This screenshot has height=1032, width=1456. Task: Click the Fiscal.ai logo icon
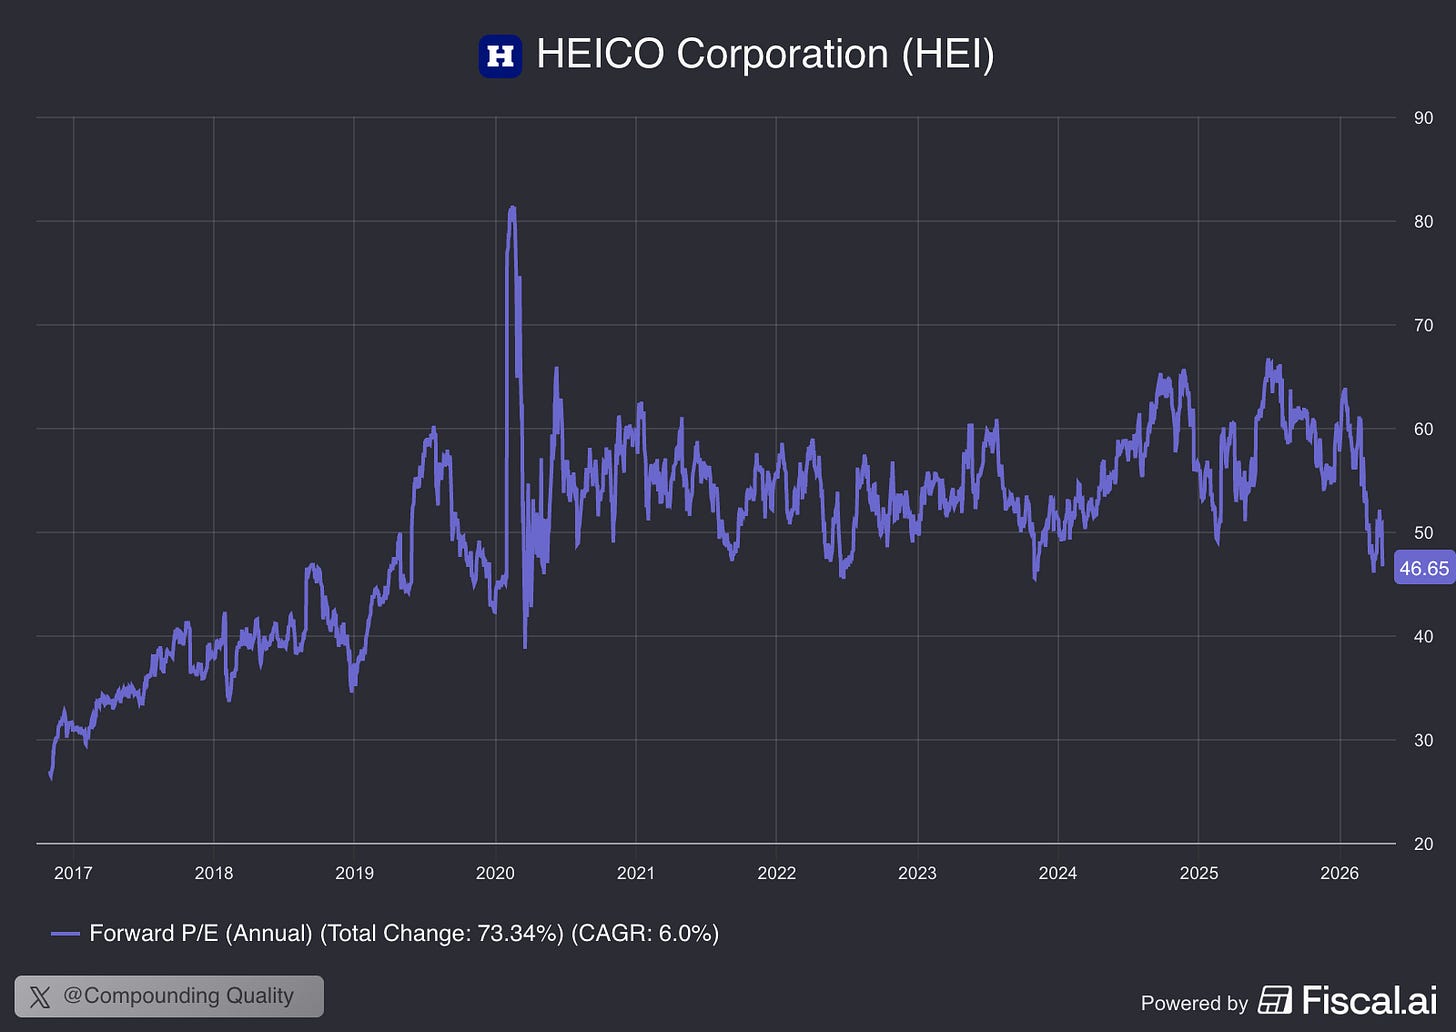(x=1275, y=1000)
